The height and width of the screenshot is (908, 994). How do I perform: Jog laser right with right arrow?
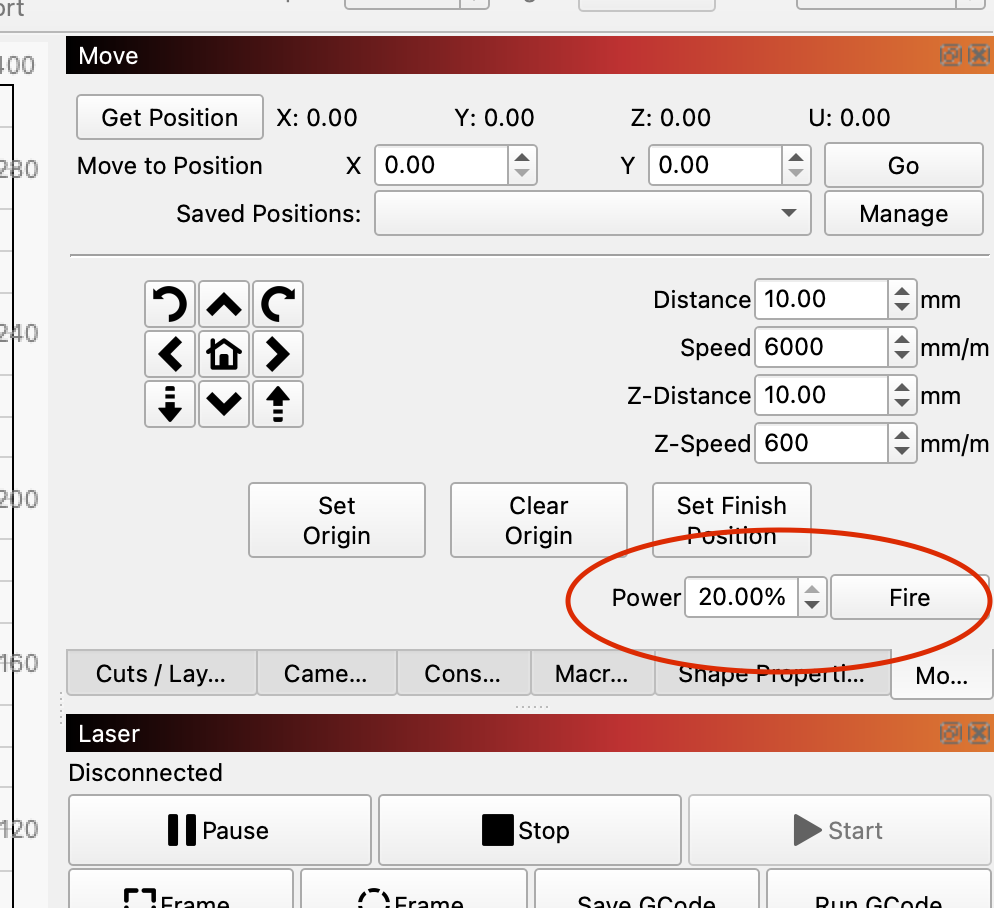click(x=277, y=353)
